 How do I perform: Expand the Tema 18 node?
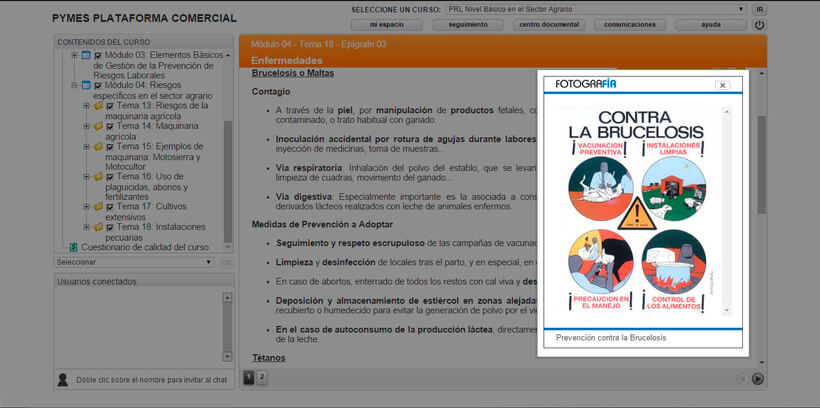click(86, 227)
